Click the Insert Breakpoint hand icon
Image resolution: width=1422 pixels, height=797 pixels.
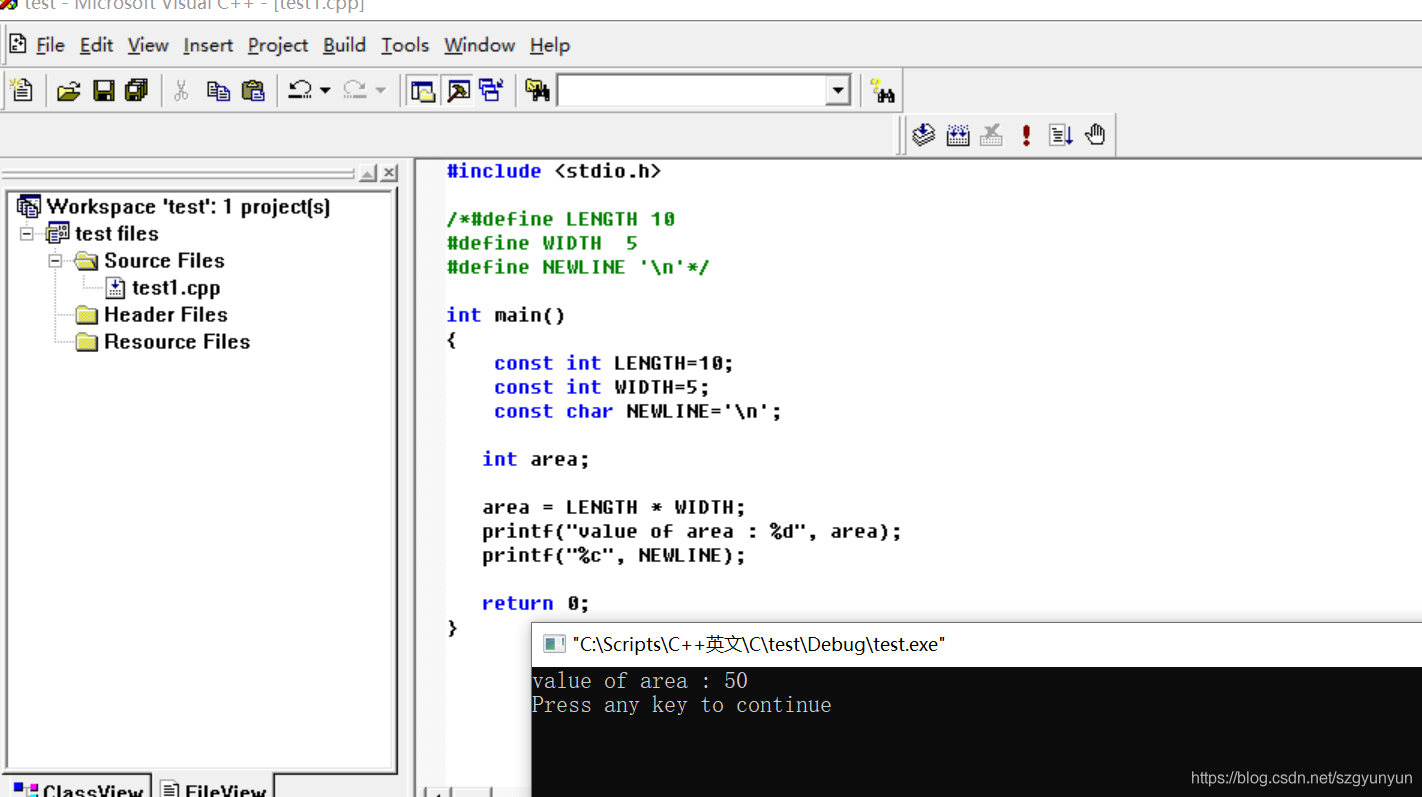click(x=1095, y=135)
